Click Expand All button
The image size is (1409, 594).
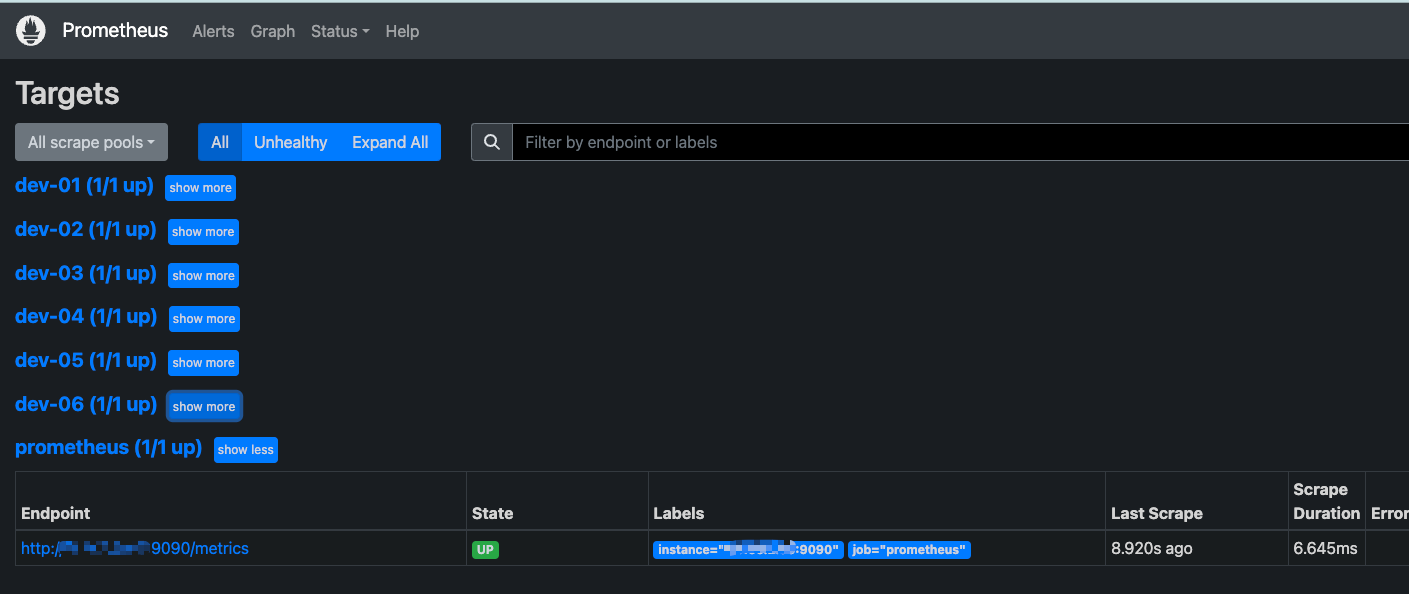390,142
